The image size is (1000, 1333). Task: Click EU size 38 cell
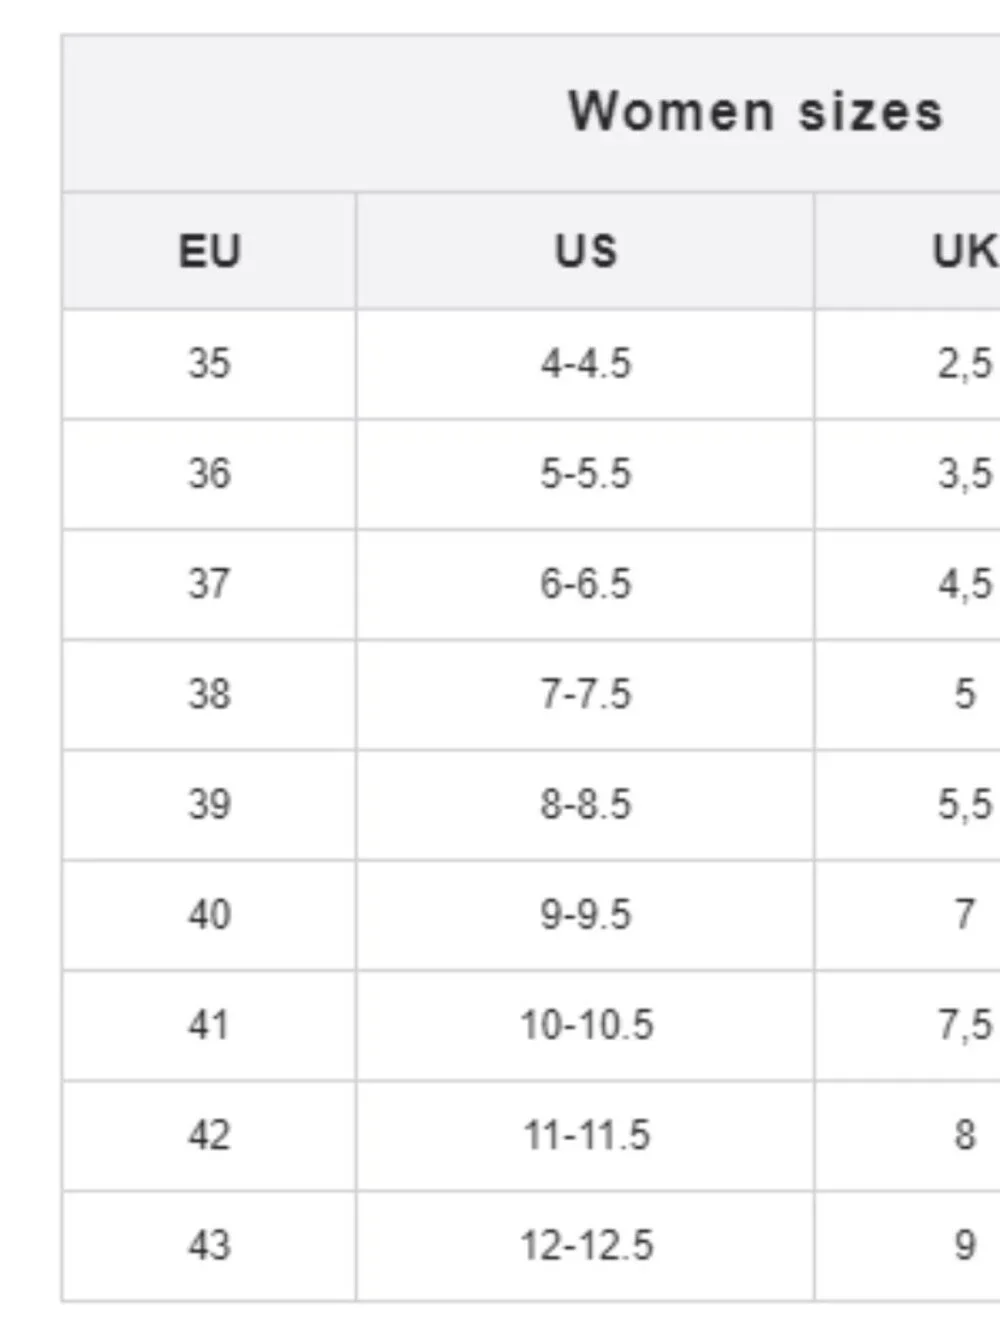point(209,694)
